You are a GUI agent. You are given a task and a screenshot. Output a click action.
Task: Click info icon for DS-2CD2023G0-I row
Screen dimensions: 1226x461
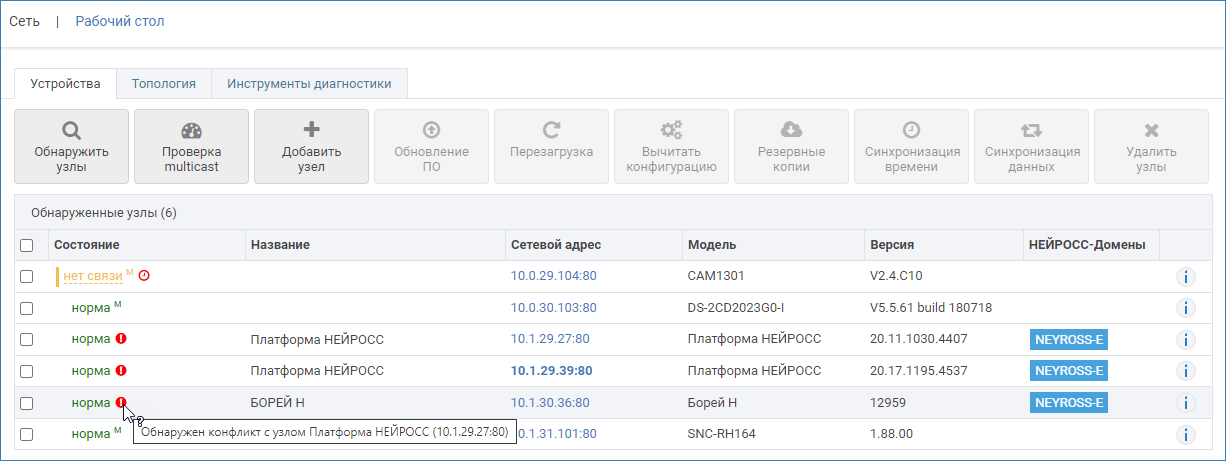1185,308
